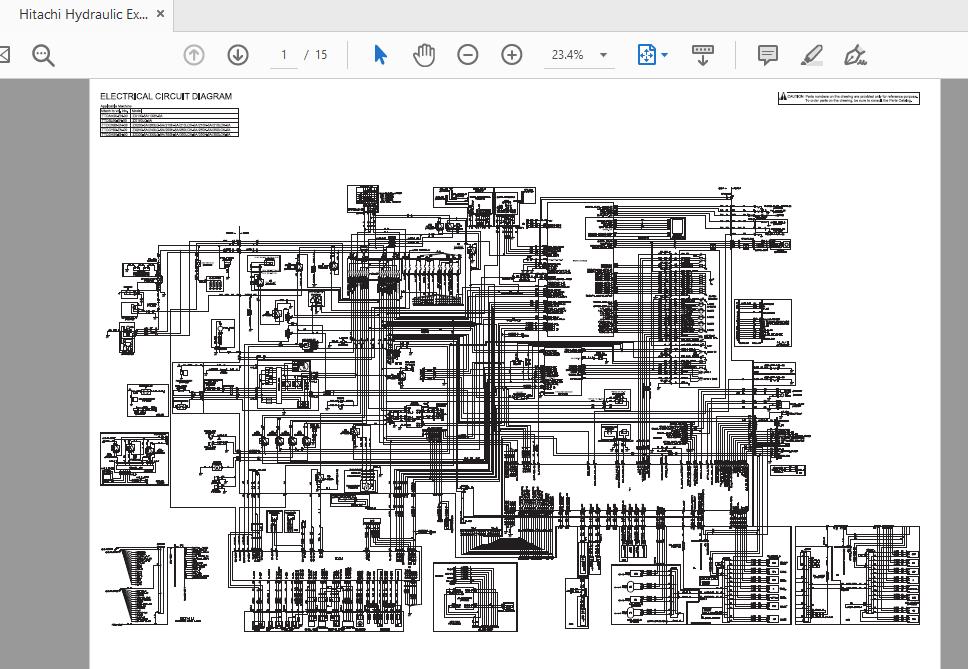
Task: Select the Highlight text pen tool
Action: [812, 55]
